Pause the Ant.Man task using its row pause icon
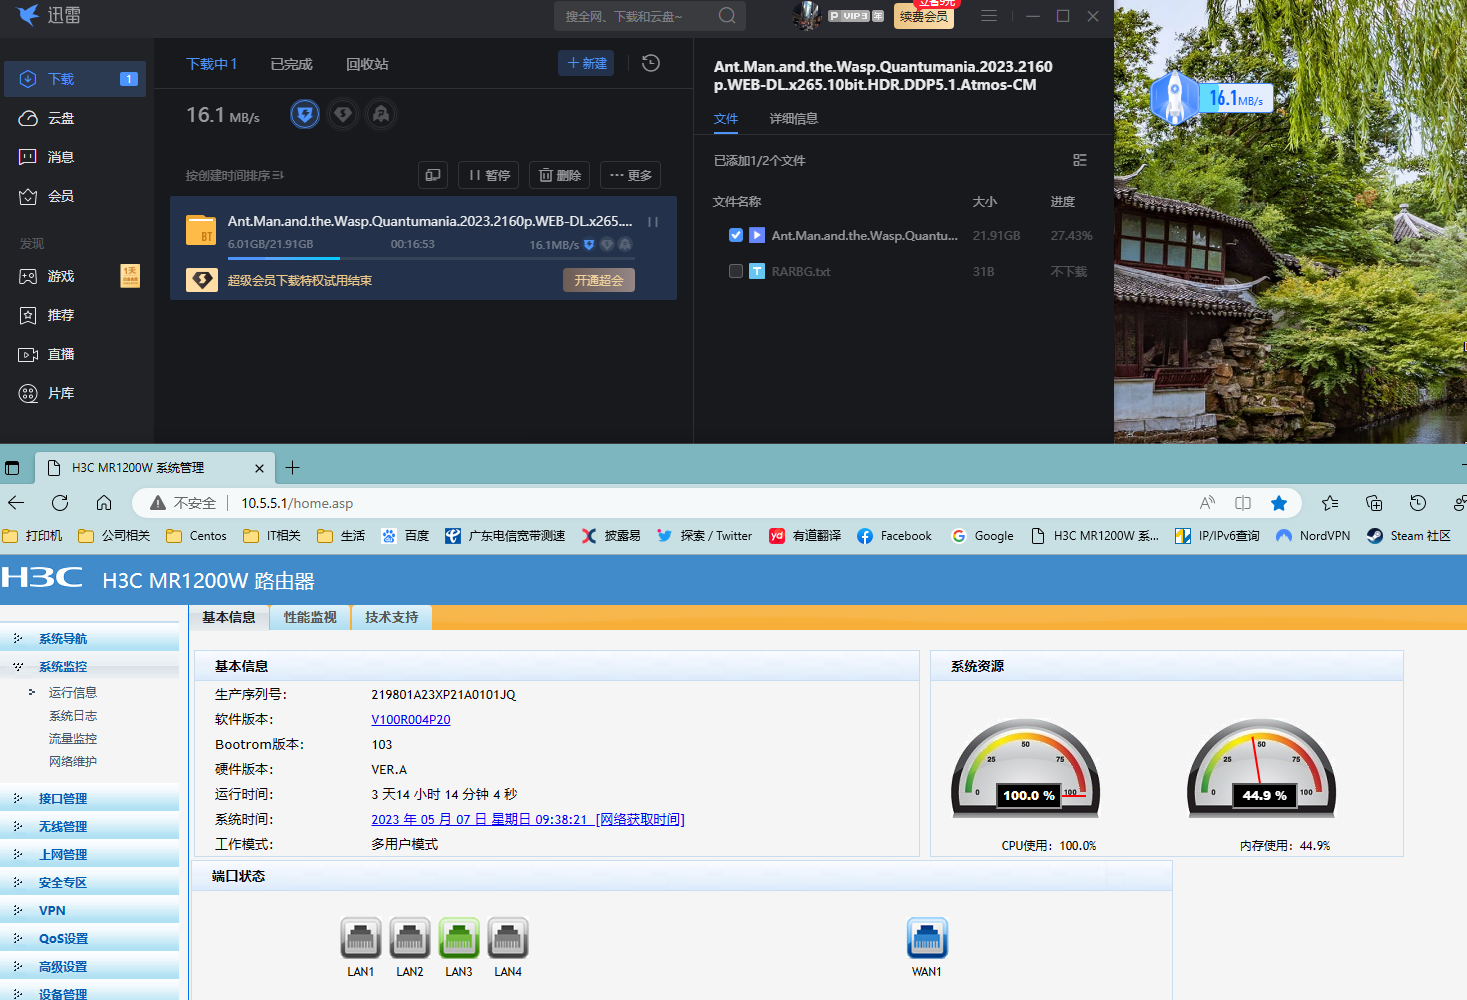This screenshot has height=1000, width=1467. click(x=653, y=222)
